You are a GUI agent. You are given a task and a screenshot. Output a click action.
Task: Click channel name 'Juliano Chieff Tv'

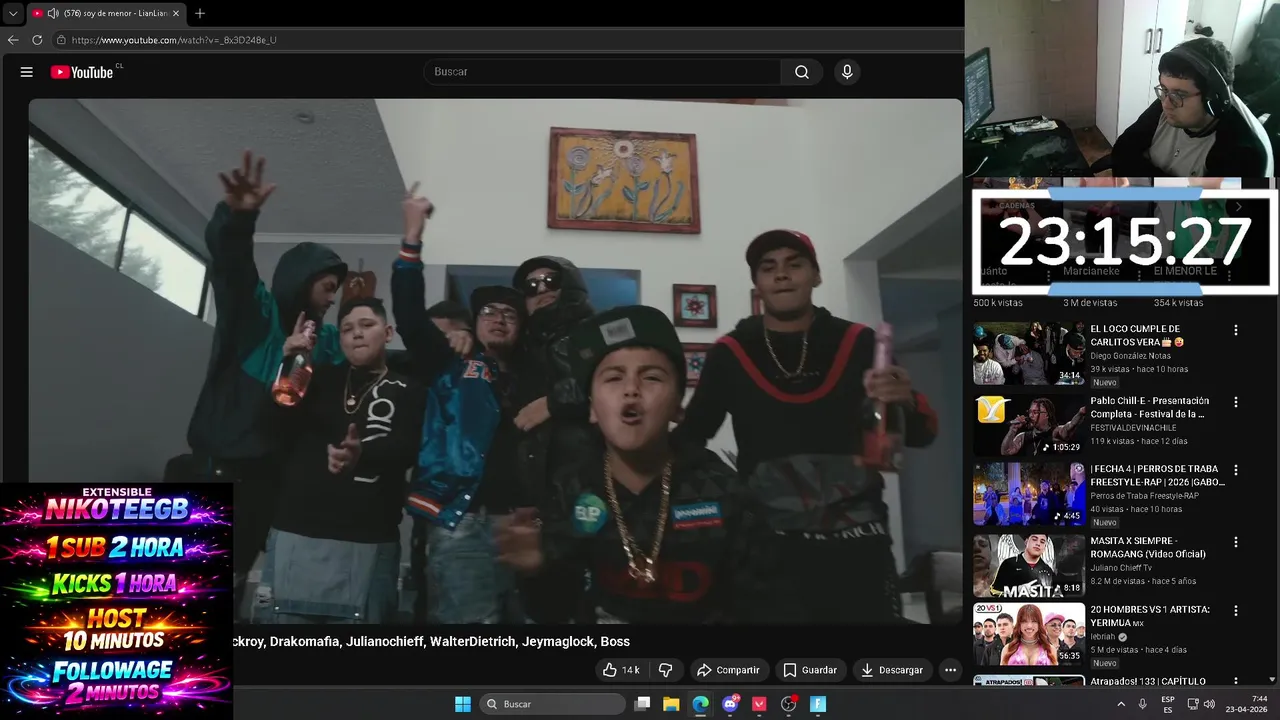[x=1121, y=568]
